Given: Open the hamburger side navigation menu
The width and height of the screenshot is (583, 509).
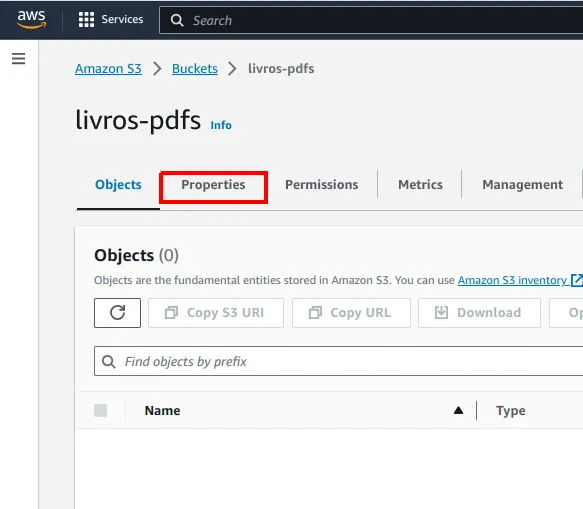Looking at the screenshot, I should [x=19, y=58].
